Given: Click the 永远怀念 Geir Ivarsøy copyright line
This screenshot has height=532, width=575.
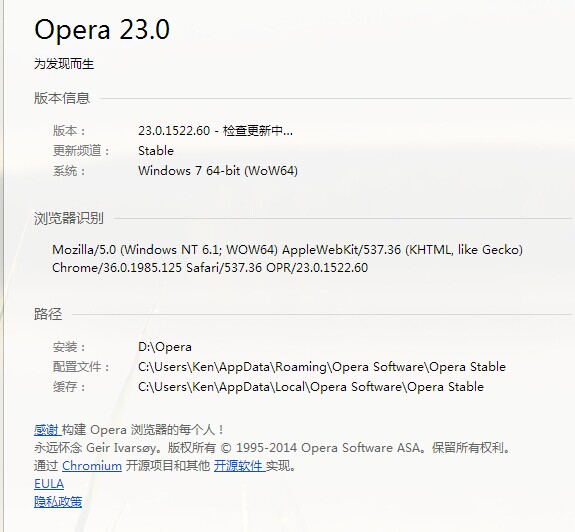Looking at the screenshot, I should tap(272, 448).
